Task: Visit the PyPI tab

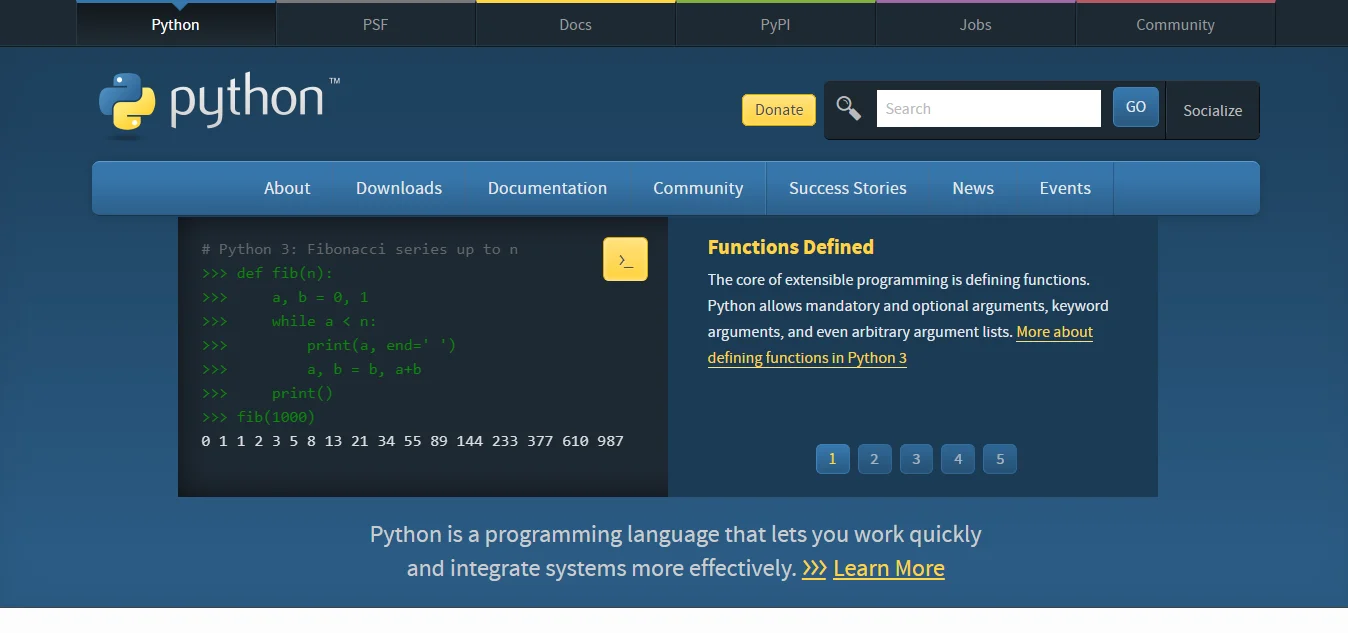Action: coord(775,24)
